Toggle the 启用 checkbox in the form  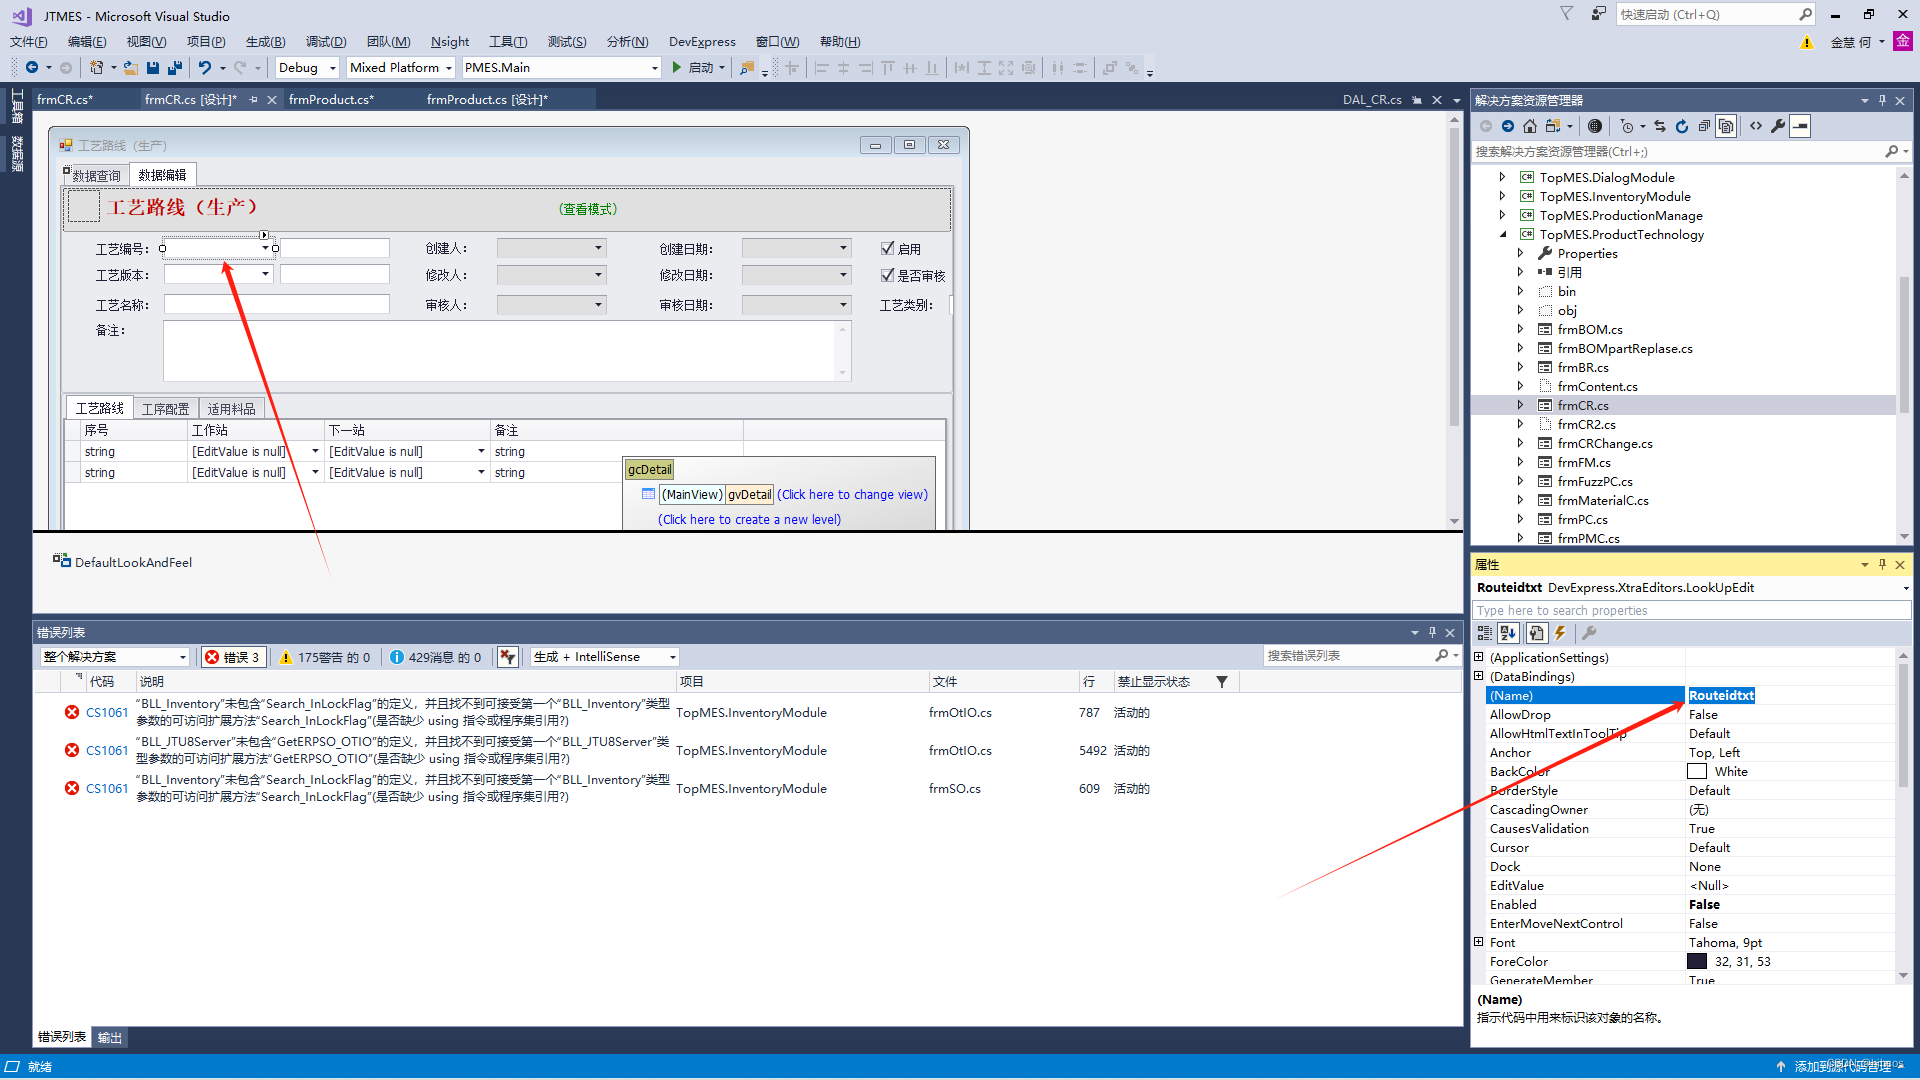click(887, 248)
